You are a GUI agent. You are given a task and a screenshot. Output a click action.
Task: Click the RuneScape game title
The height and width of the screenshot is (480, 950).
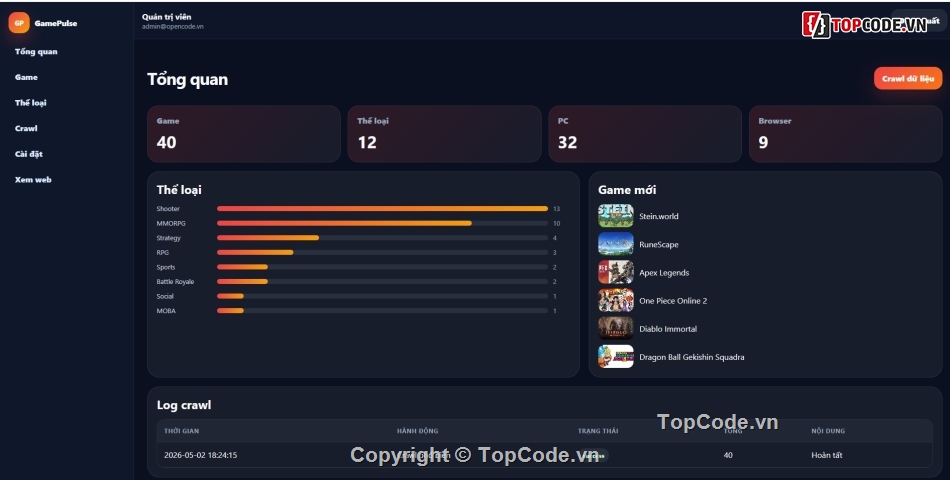pyautogui.click(x=659, y=245)
